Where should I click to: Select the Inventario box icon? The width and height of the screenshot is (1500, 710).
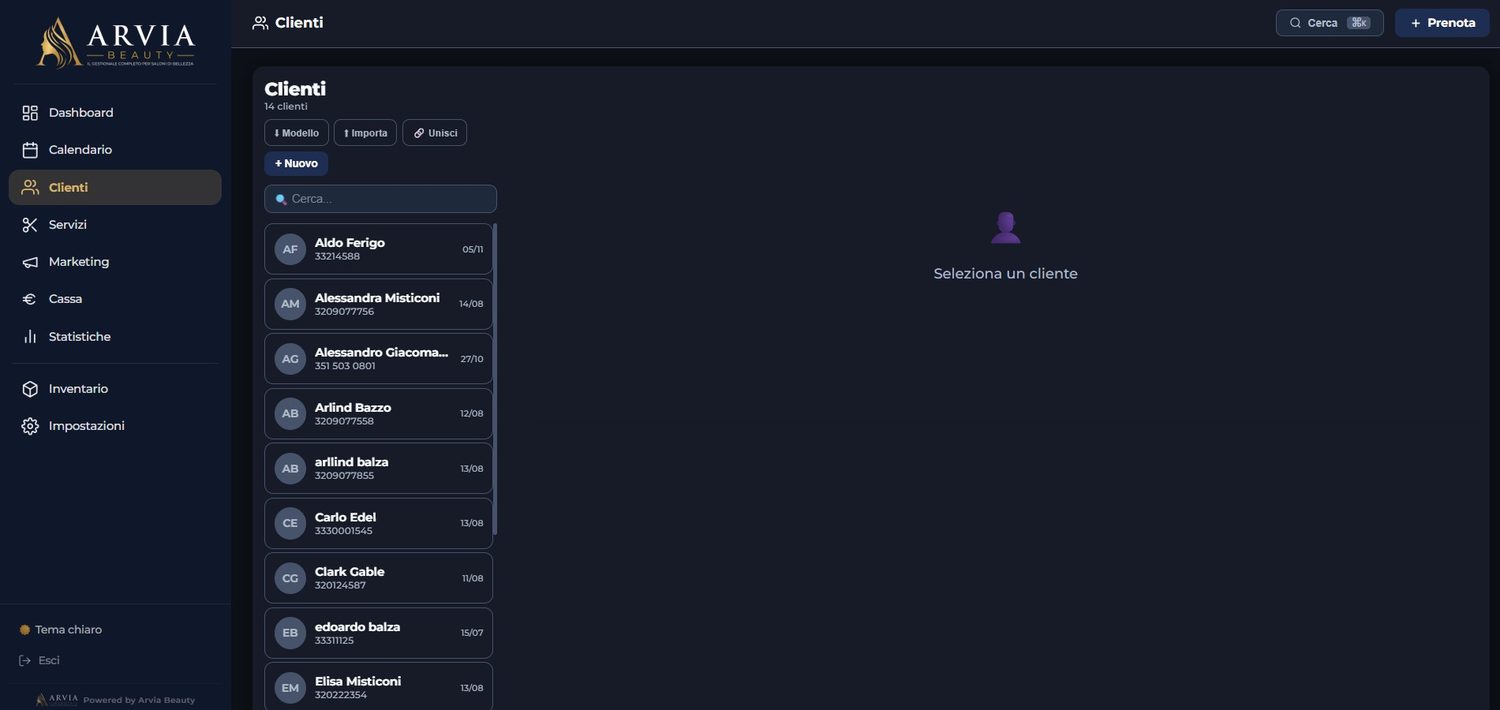30,389
